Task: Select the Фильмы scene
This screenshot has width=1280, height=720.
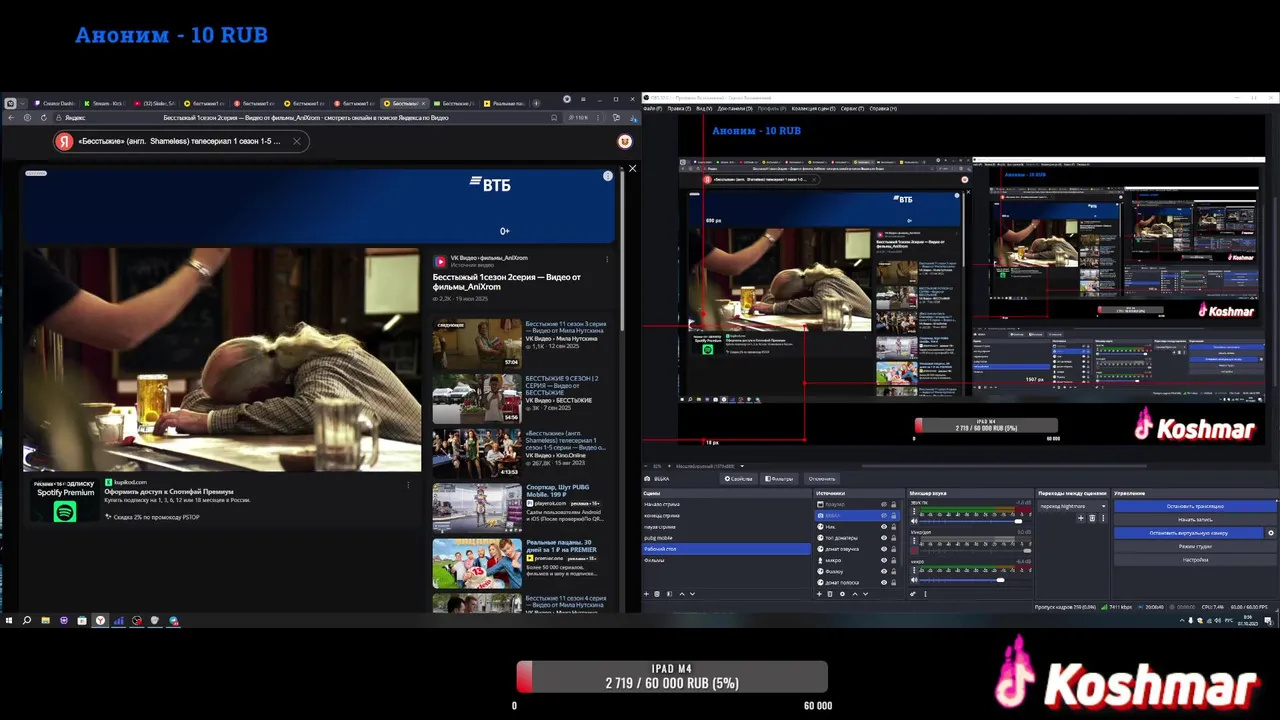Action: [726, 560]
